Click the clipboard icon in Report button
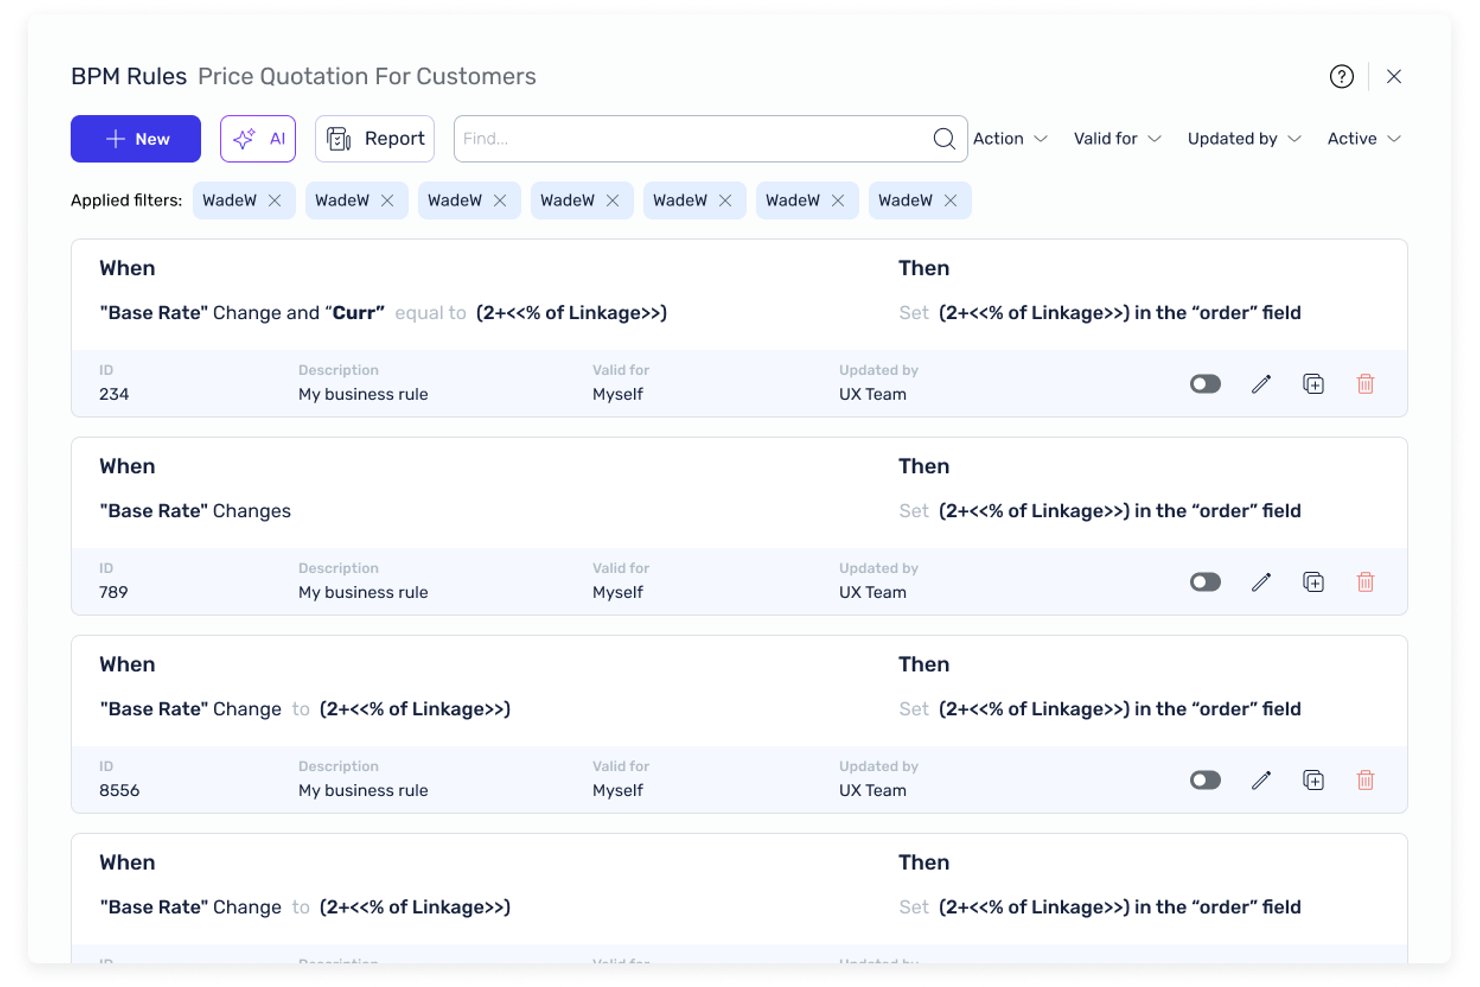The height and width of the screenshot is (987, 1480). coord(339,139)
